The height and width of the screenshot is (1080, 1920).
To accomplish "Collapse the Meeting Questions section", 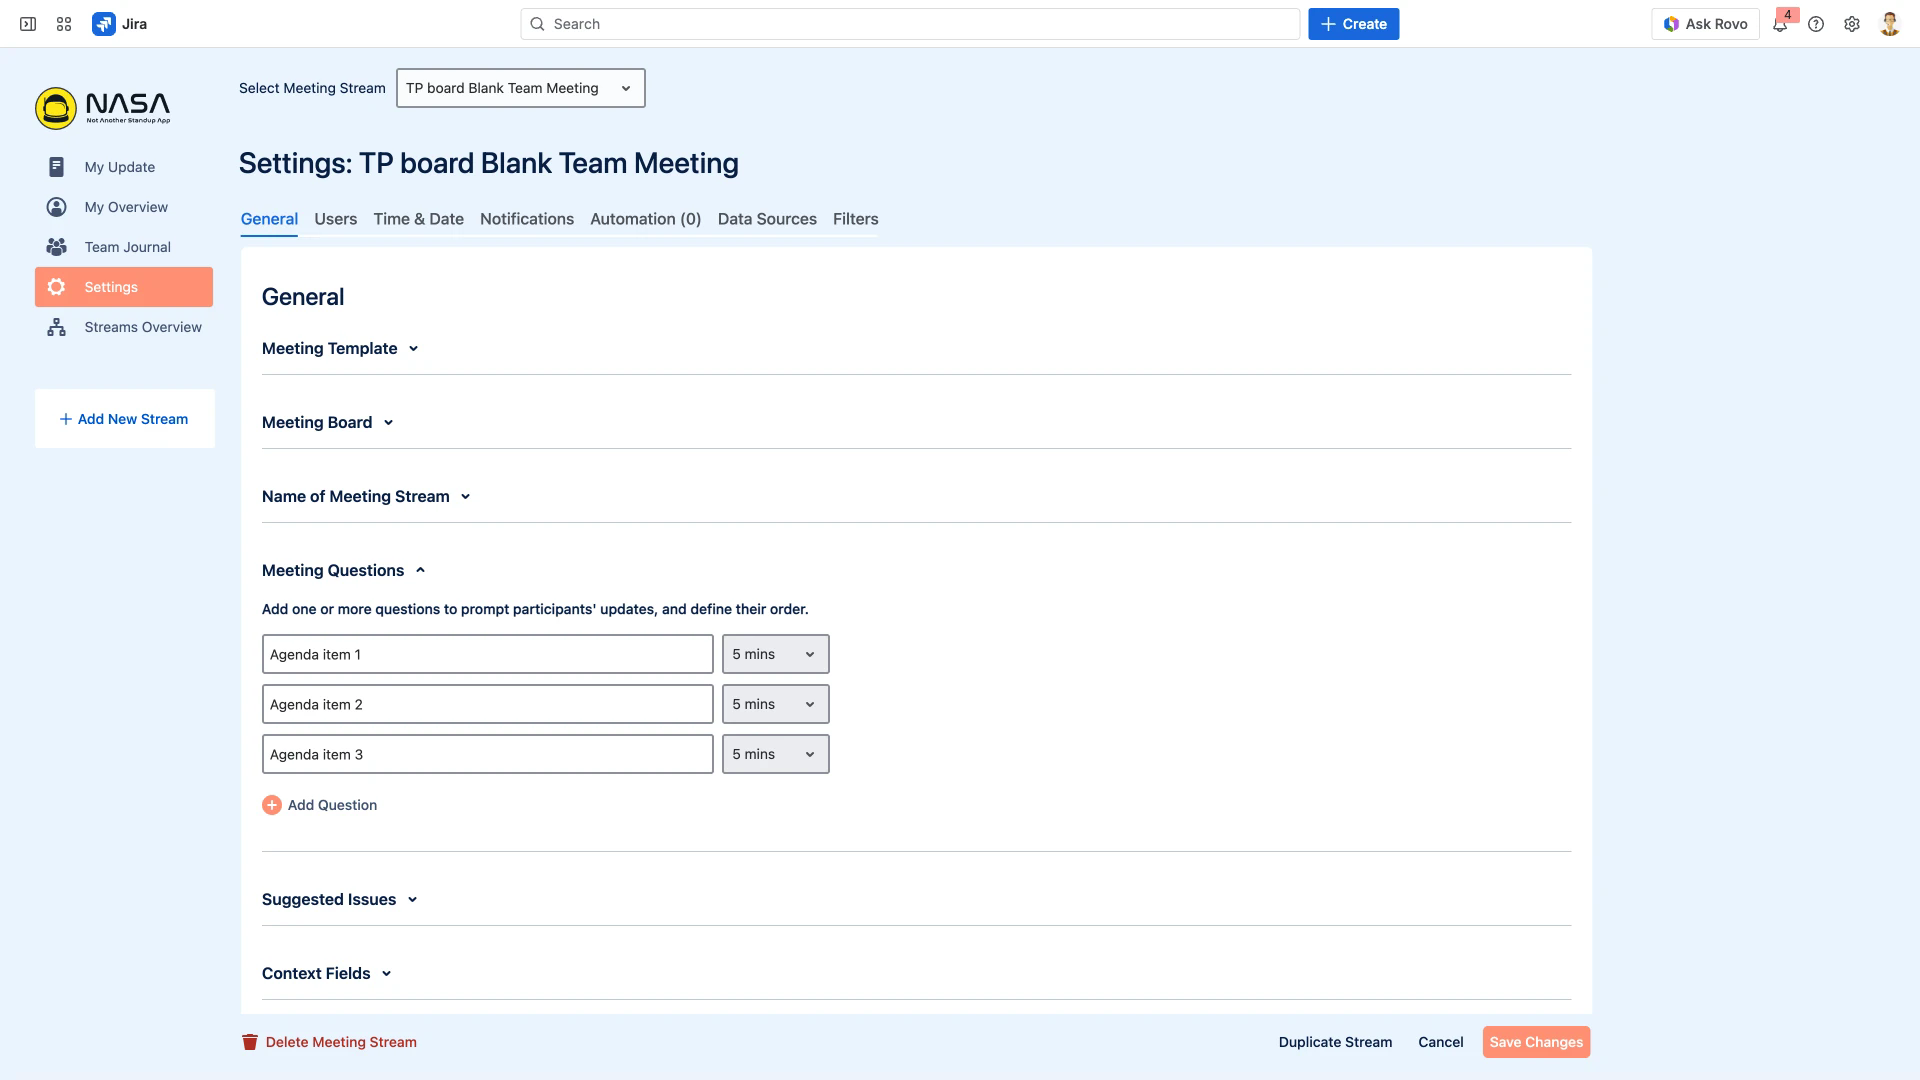I will (420, 570).
